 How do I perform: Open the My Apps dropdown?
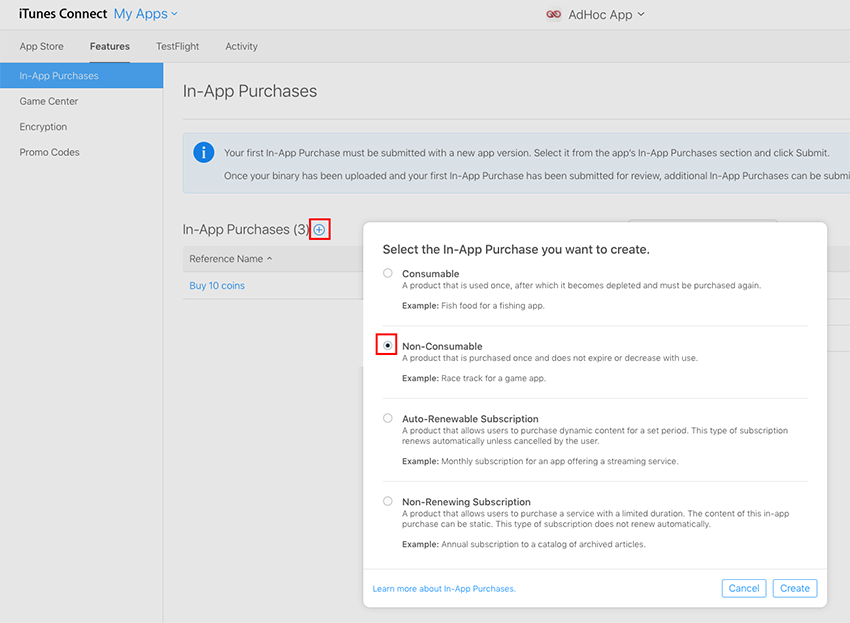pyautogui.click(x=145, y=14)
